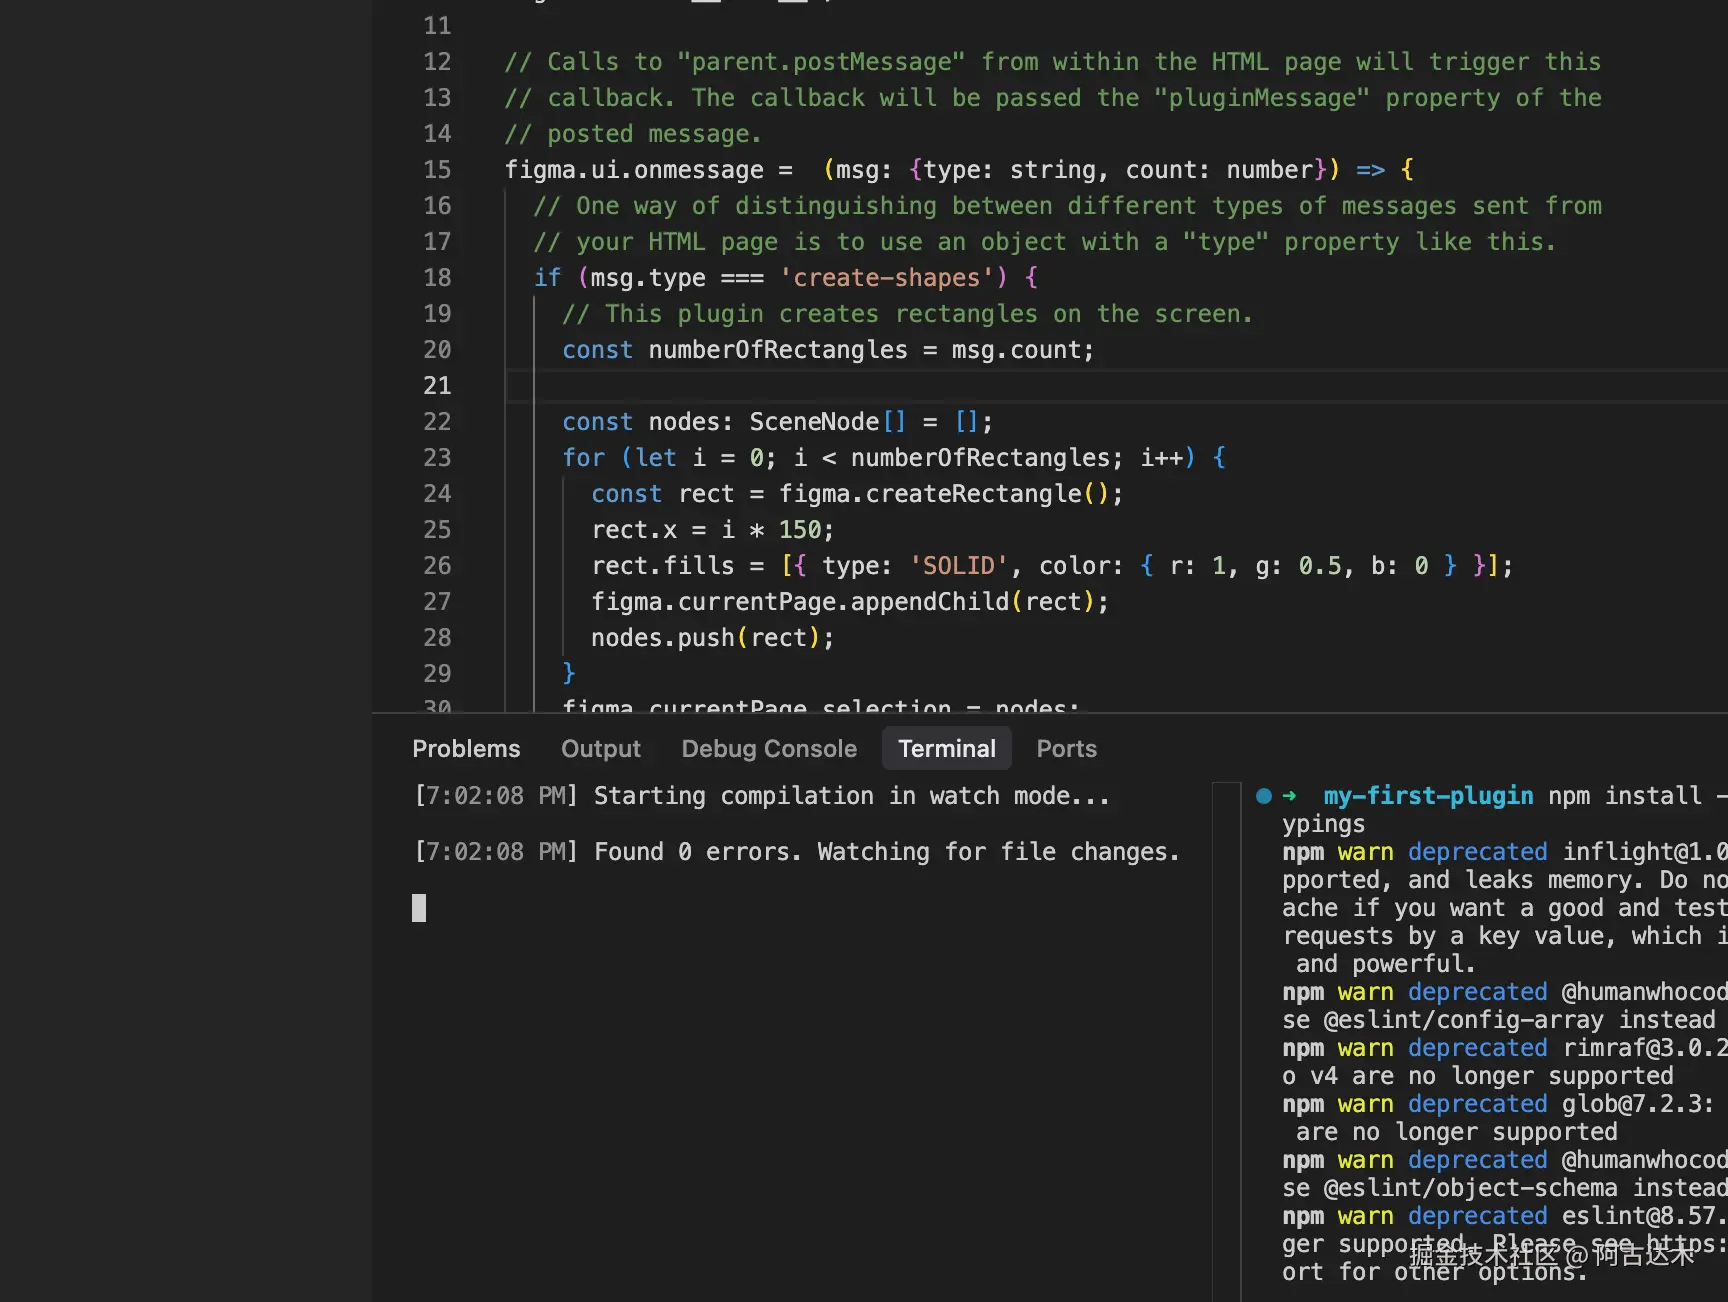Viewport: 1728px width, 1302px height.
Task: Click the "your HTML page" comment line
Action: [x=1045, y=242]
